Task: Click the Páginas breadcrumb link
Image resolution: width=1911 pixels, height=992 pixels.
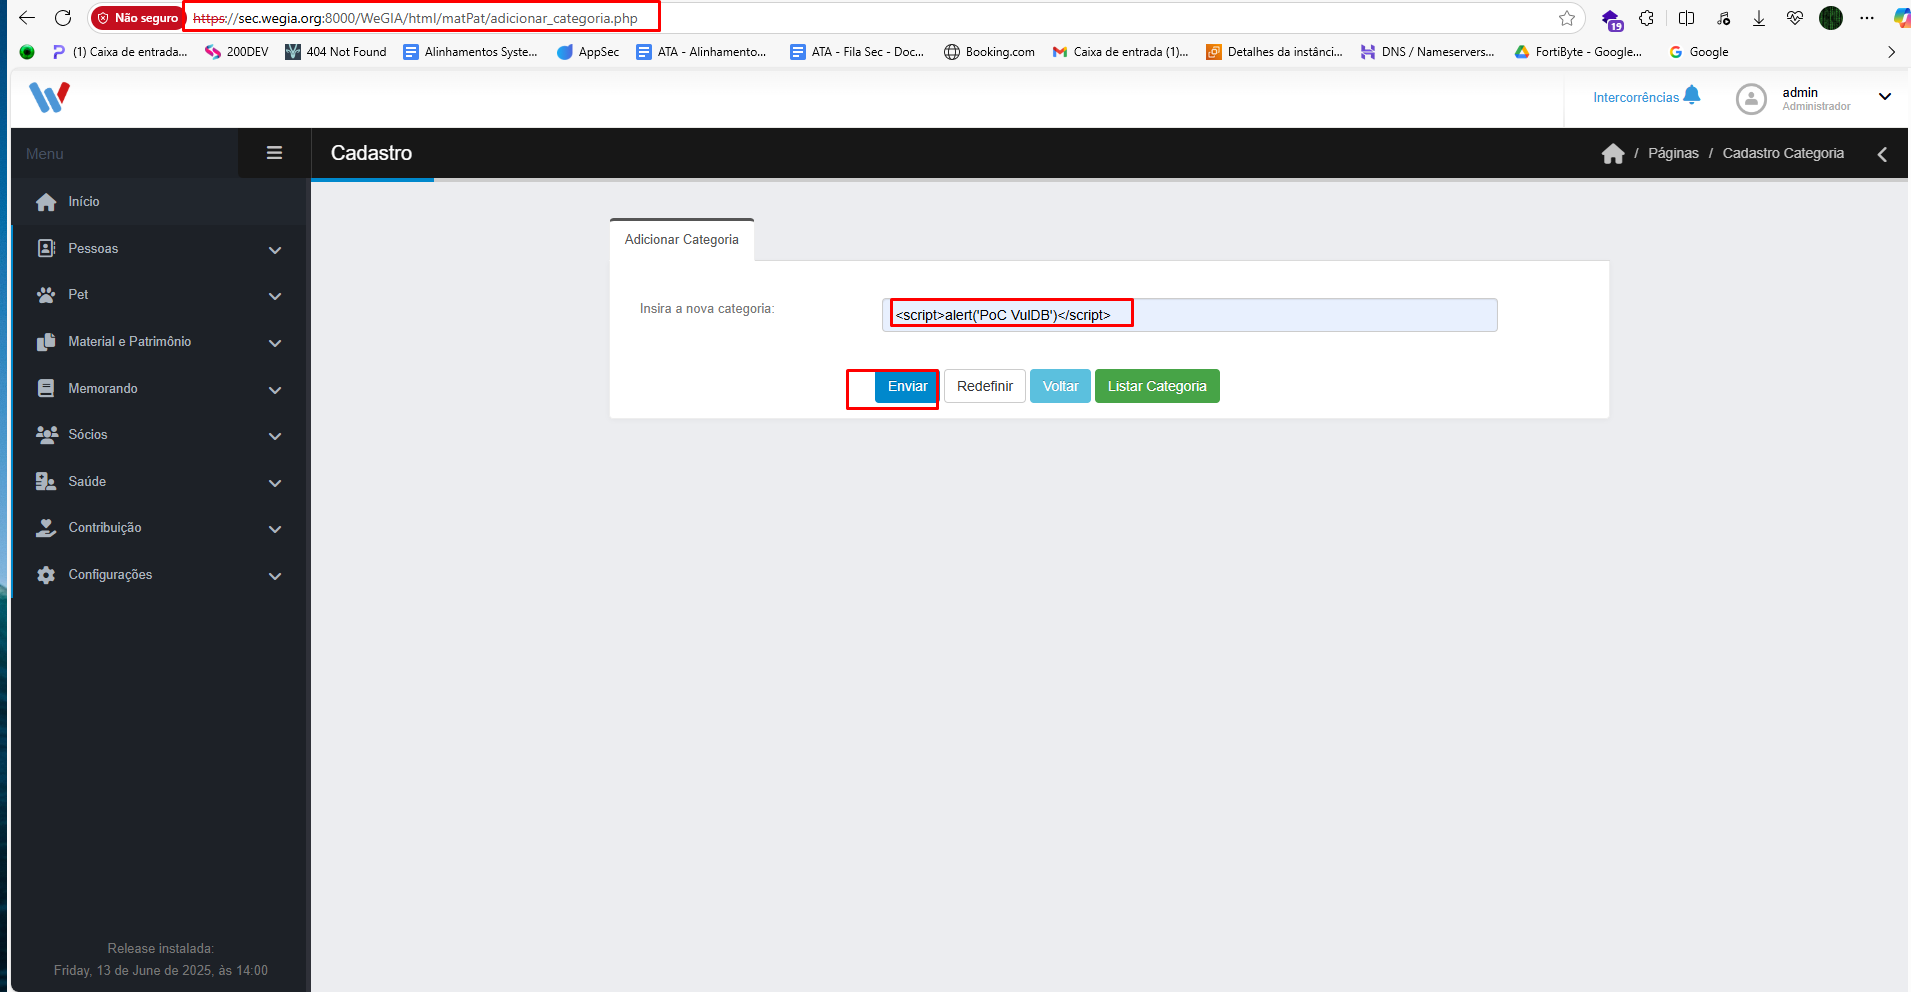Action: pyautogui.click(x=1673, y=153)
